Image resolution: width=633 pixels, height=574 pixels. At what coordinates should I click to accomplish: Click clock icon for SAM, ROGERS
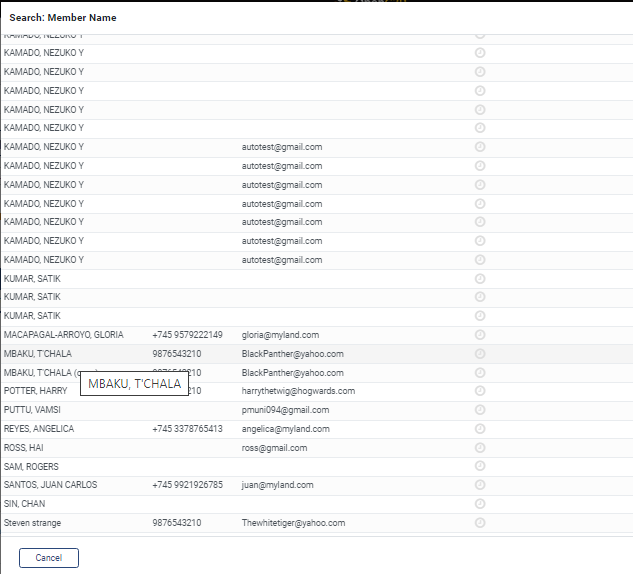[x=479, y=467]
